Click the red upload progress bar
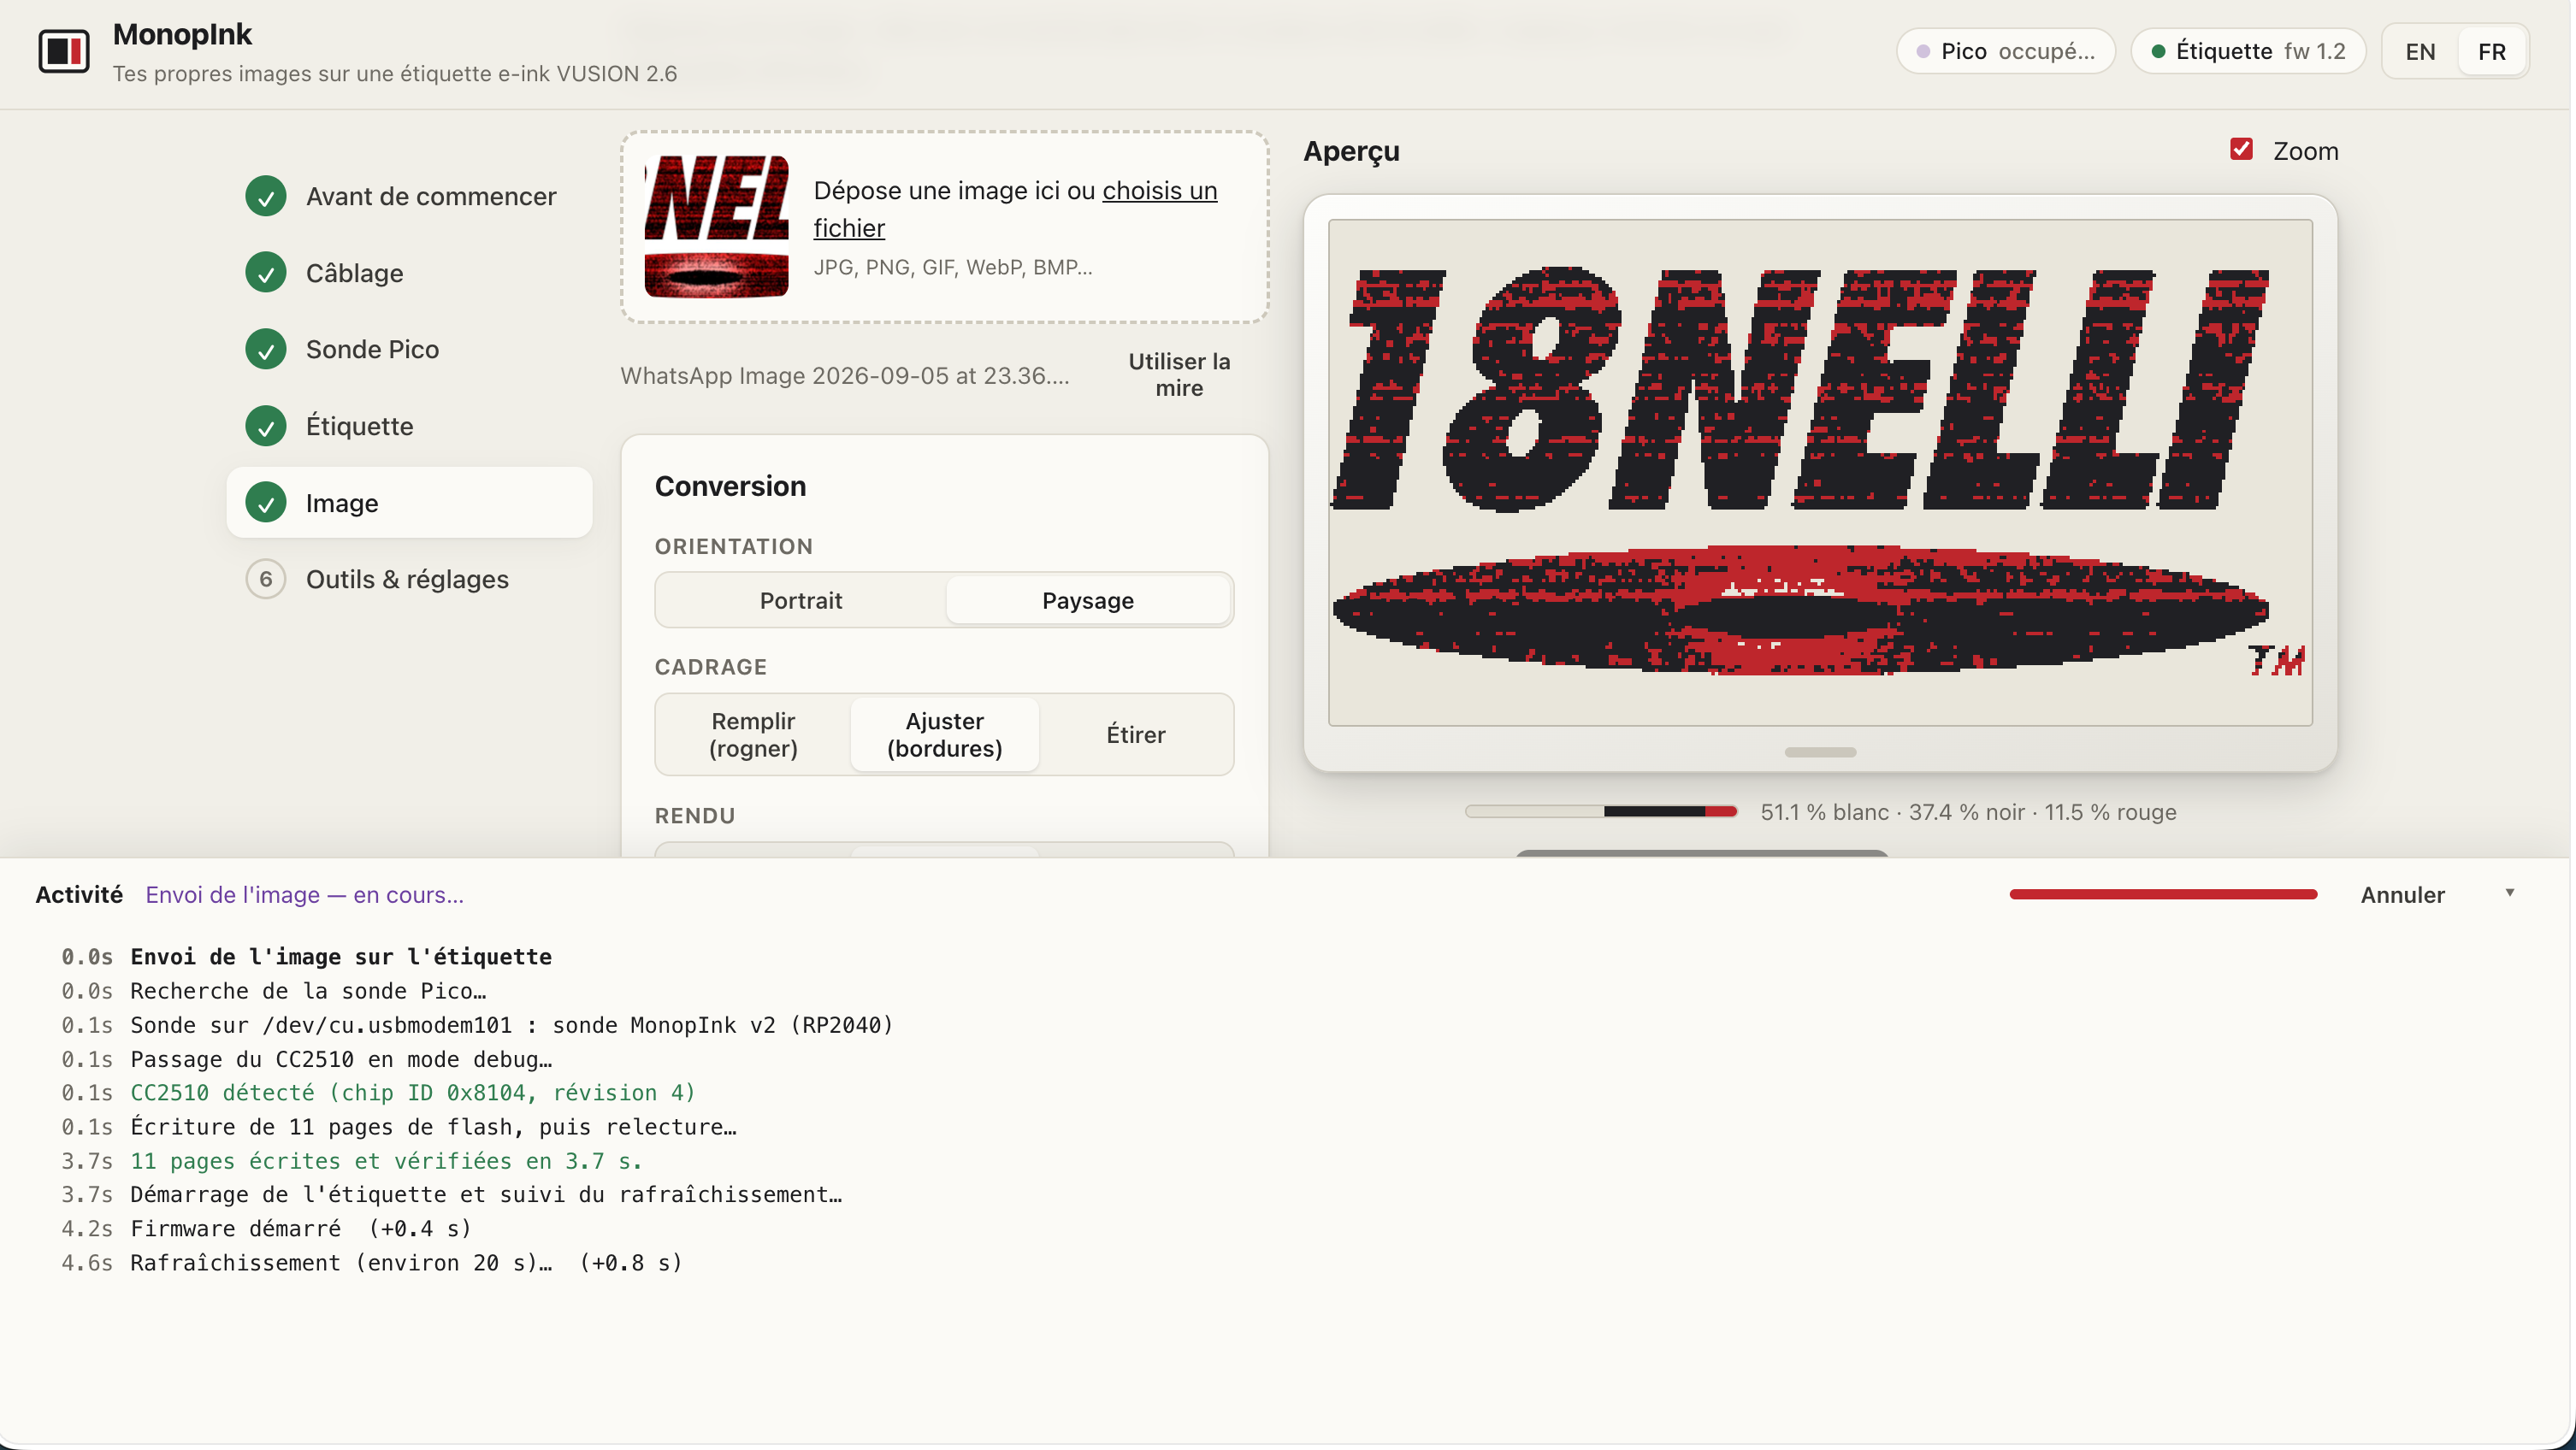Screen dimensions: 2576x1450 click(x=2163, y=895)
